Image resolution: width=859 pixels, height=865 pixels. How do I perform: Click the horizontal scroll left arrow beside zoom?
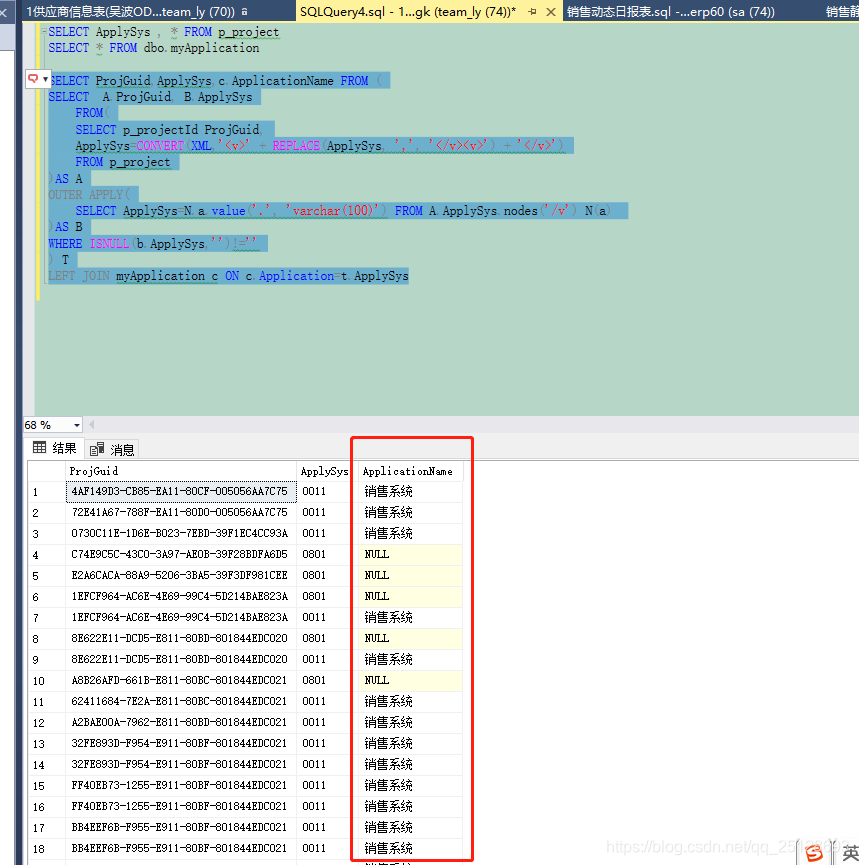point(92,424)
